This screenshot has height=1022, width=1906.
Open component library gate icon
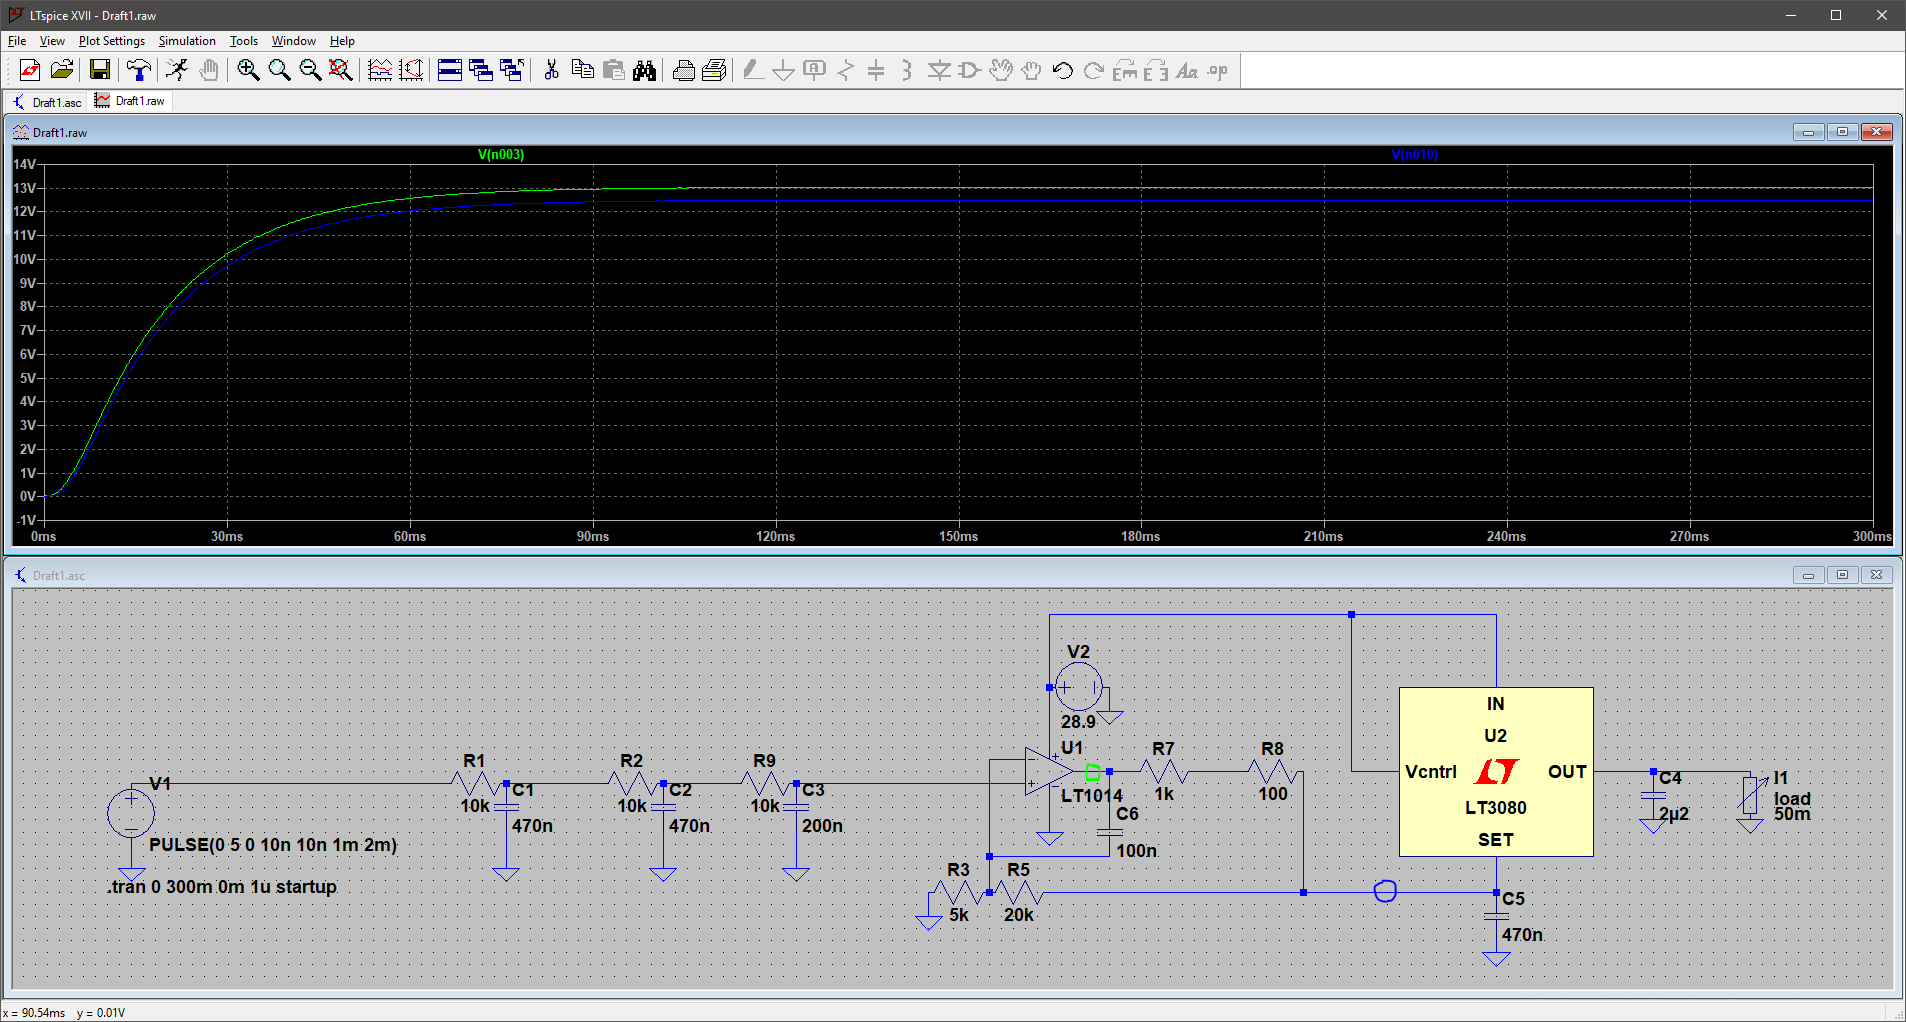(970, 70)
